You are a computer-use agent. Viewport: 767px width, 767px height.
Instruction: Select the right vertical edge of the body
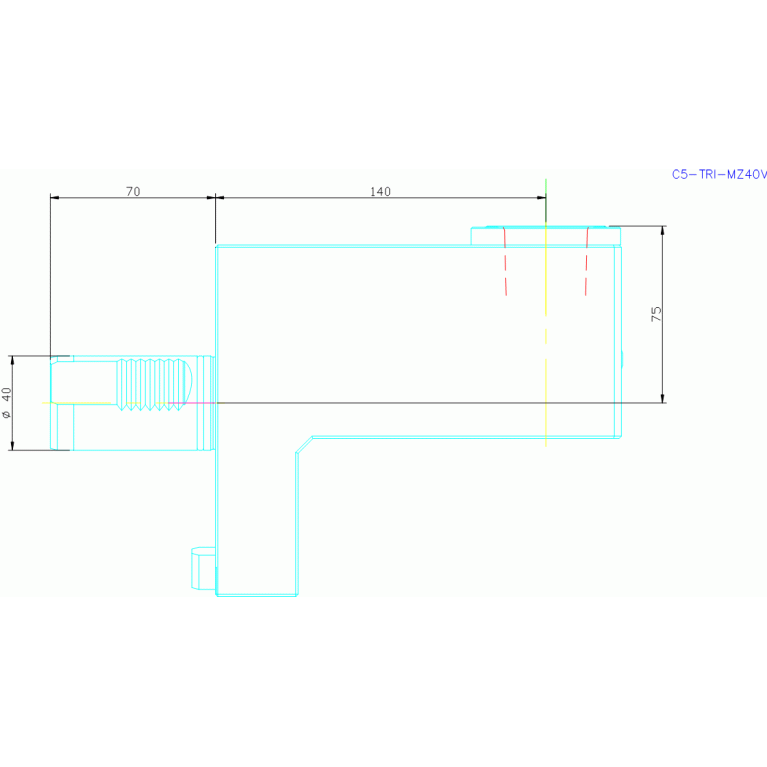click(618, 340)
